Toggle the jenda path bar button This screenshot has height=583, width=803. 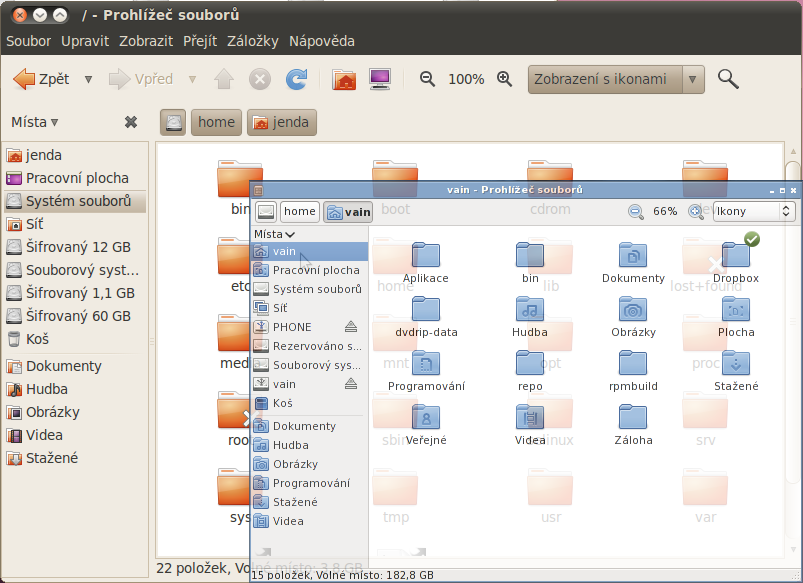tap(282, 123)
